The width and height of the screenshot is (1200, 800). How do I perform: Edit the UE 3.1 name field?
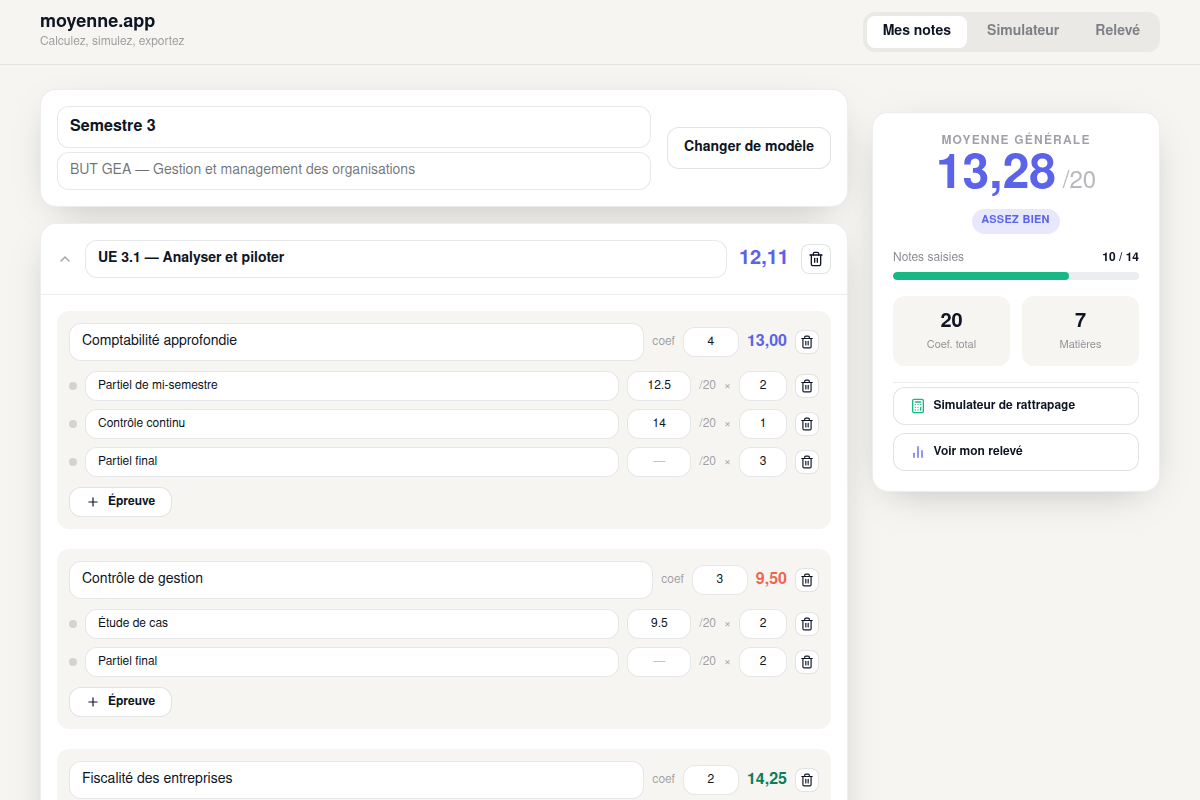[x=406, y=259]
